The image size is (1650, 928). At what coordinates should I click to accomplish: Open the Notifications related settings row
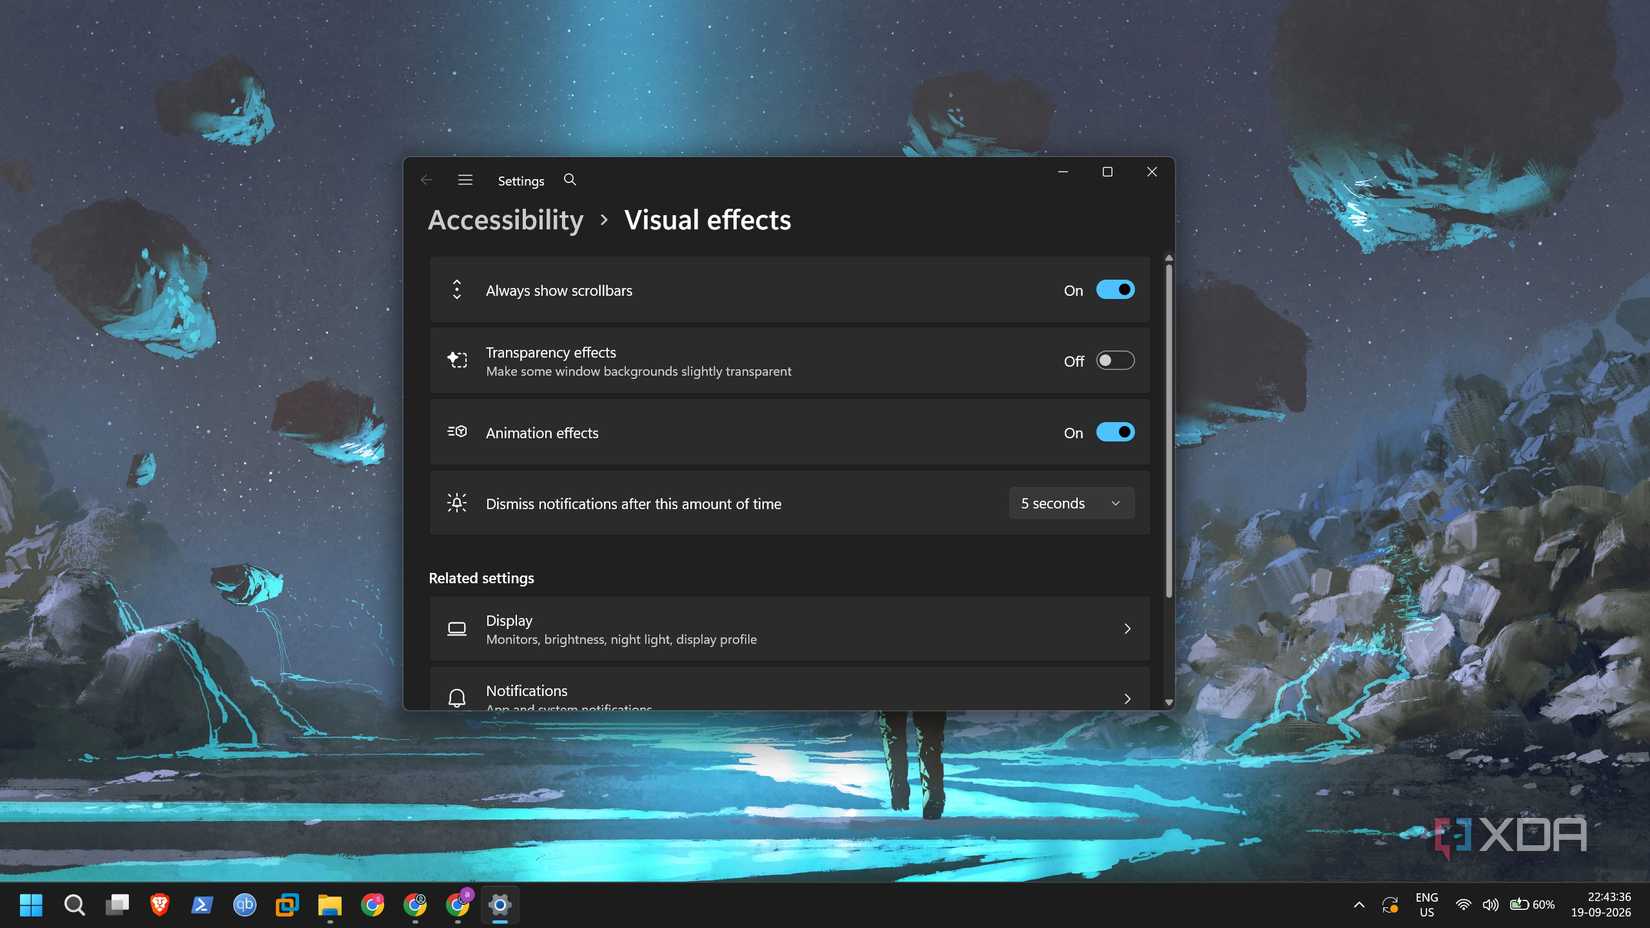coord(789,689)
